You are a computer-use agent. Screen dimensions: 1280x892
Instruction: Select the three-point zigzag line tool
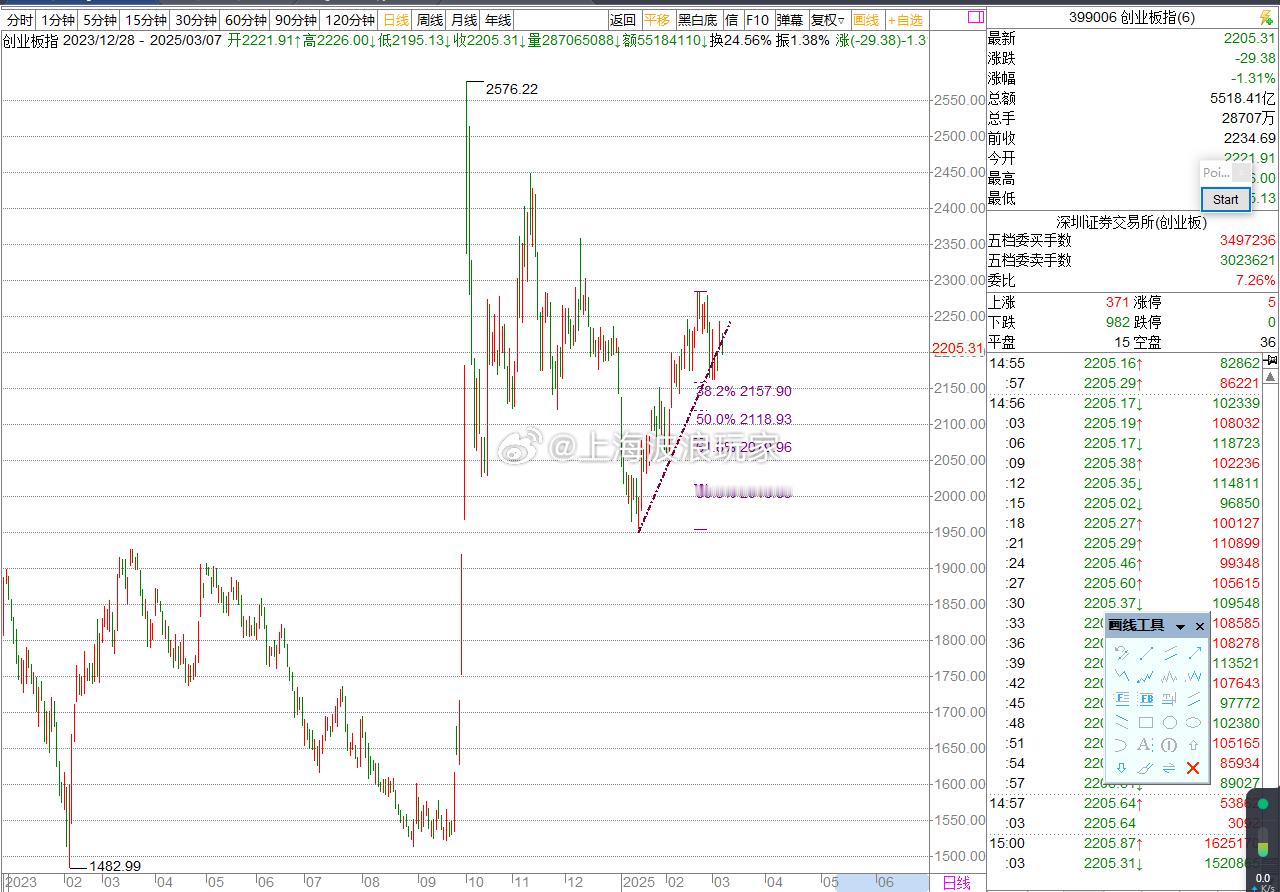[x=1122, y=676]
